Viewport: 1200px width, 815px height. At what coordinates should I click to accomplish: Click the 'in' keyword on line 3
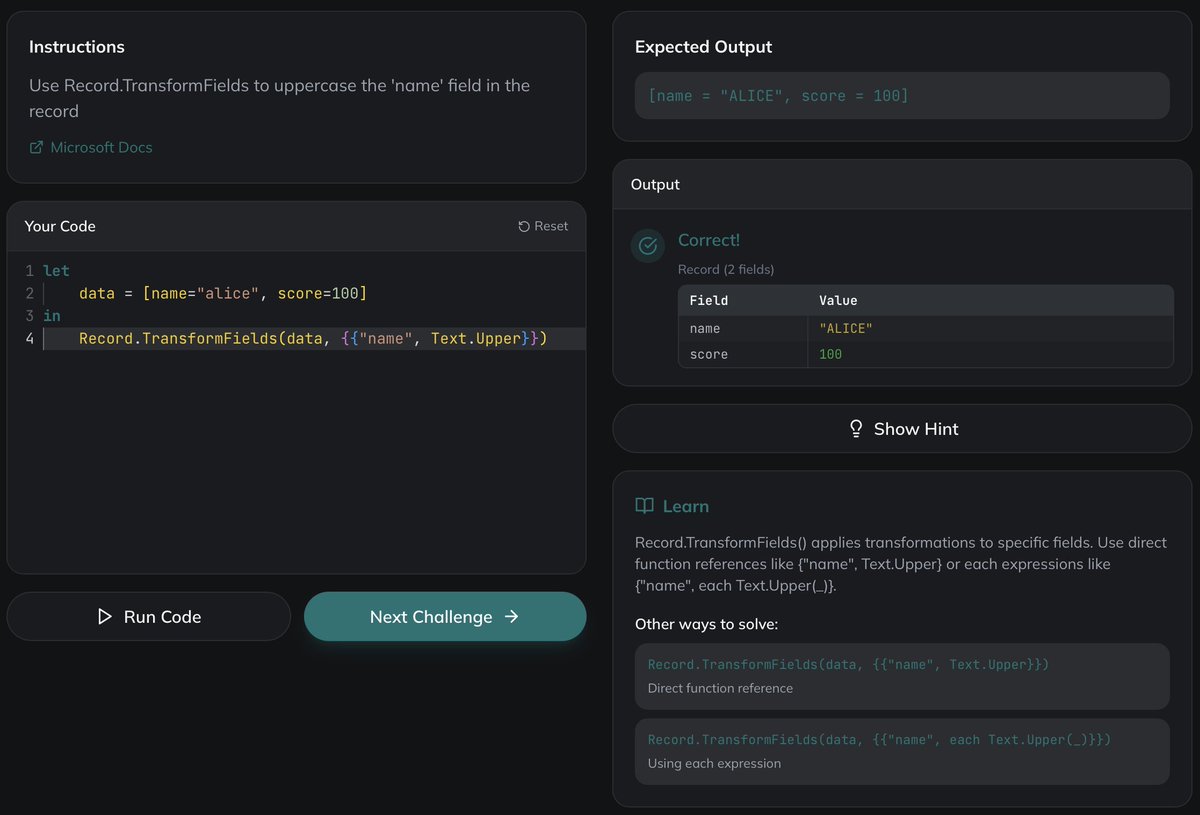tap(52, 316)
